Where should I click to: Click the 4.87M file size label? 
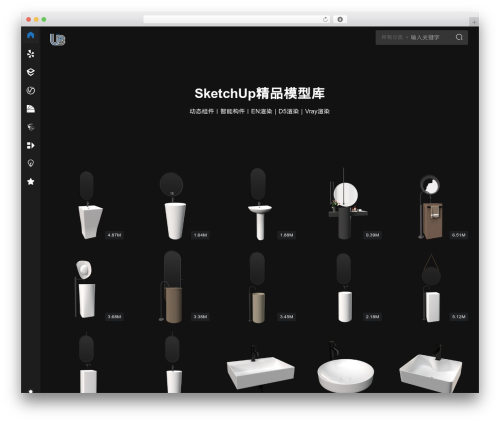pos(114,235)
